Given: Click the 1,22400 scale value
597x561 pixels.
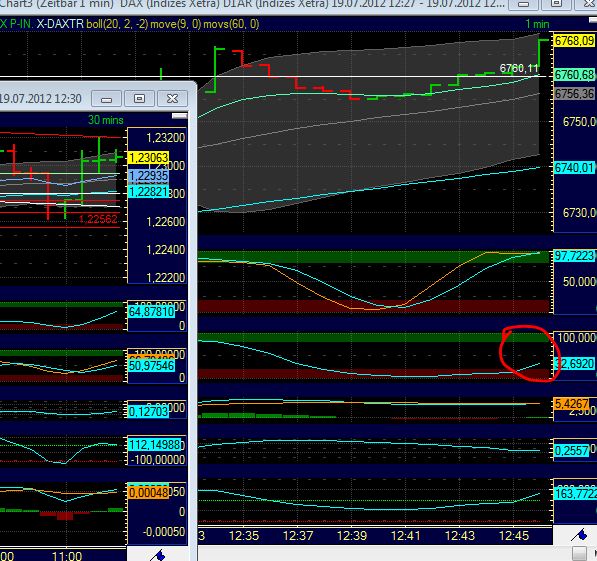Looking at the screenshot, I should pos(166,250).
